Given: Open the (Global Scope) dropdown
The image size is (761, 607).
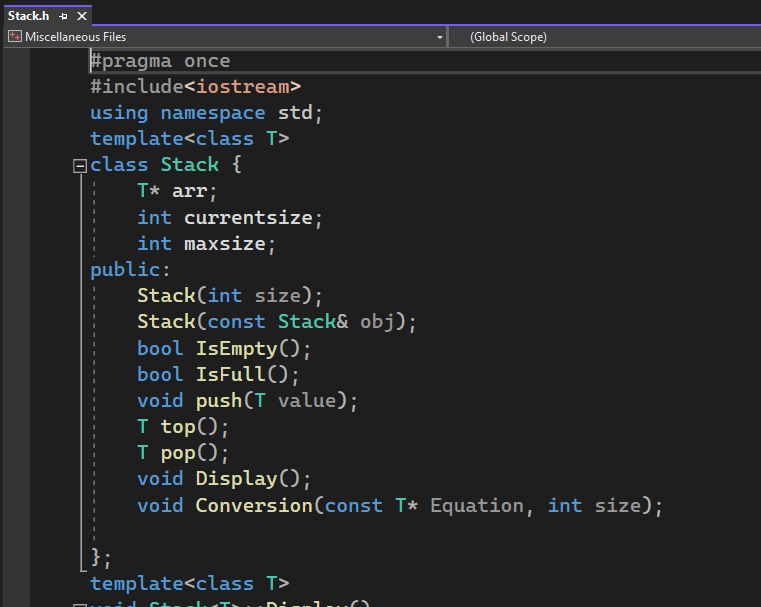Looking at the screenshot, I should pyautogui.click(x=605, y=37).
